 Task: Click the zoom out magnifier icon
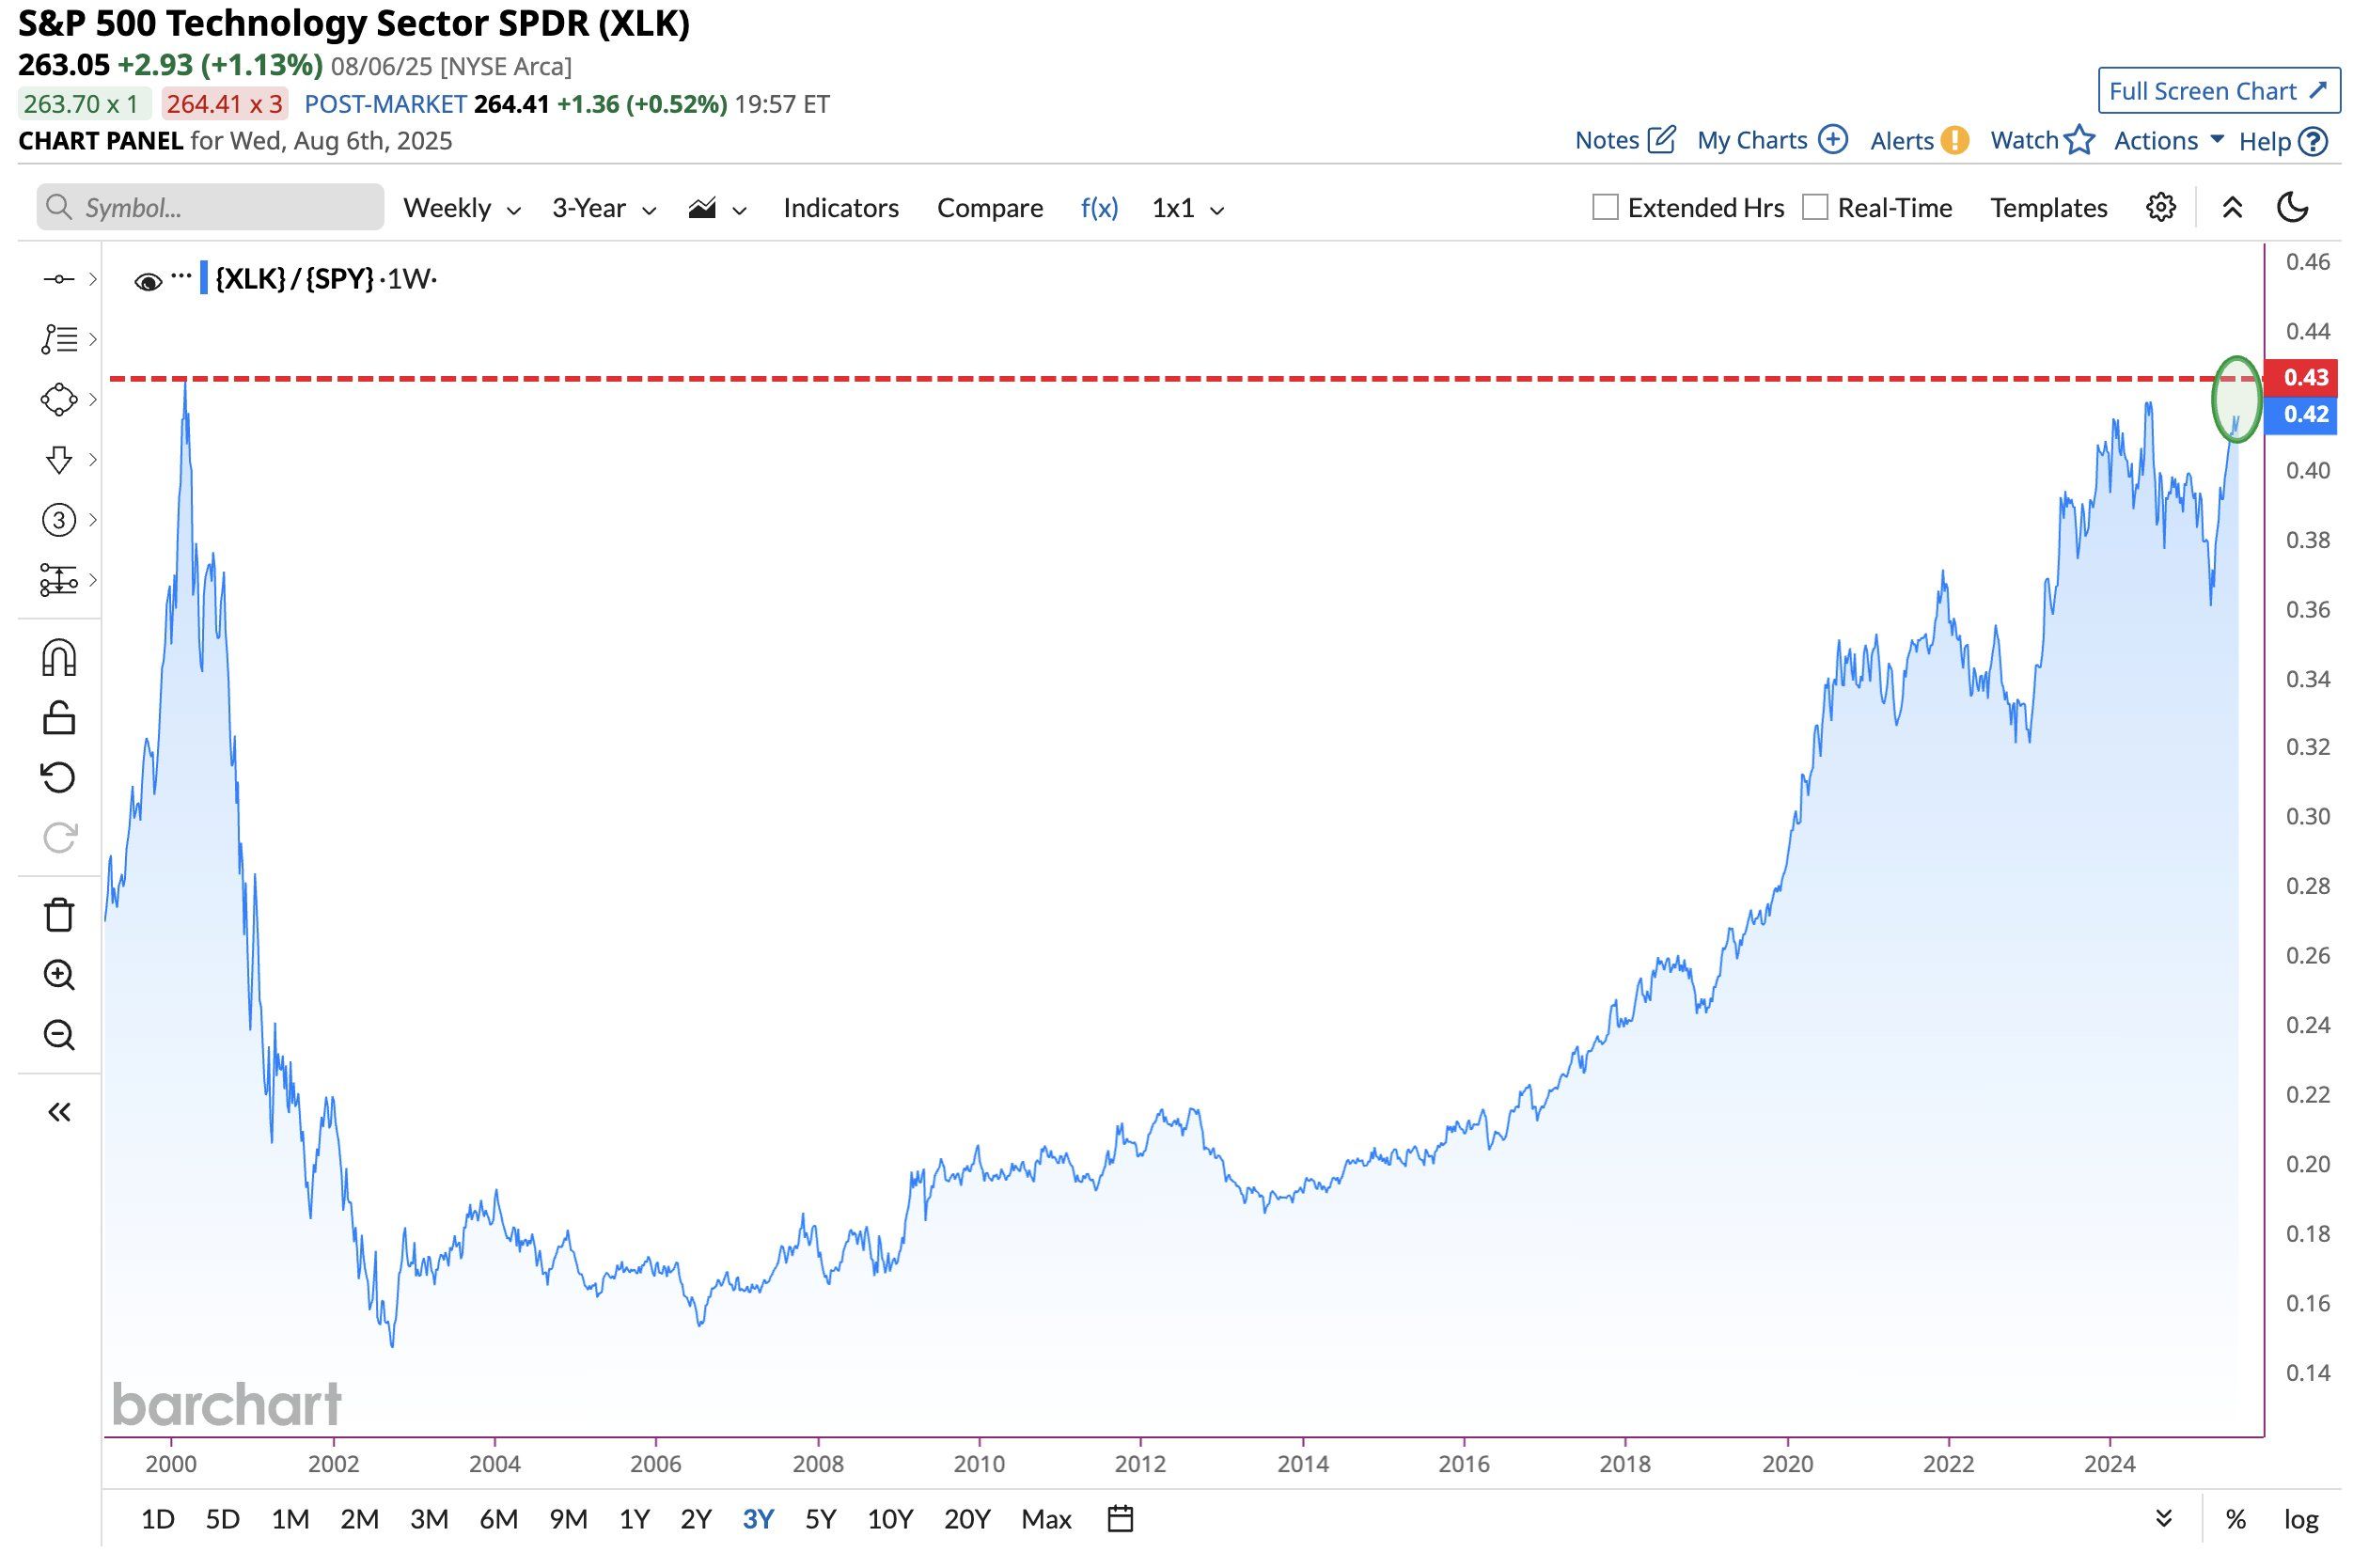[58, 1035]
